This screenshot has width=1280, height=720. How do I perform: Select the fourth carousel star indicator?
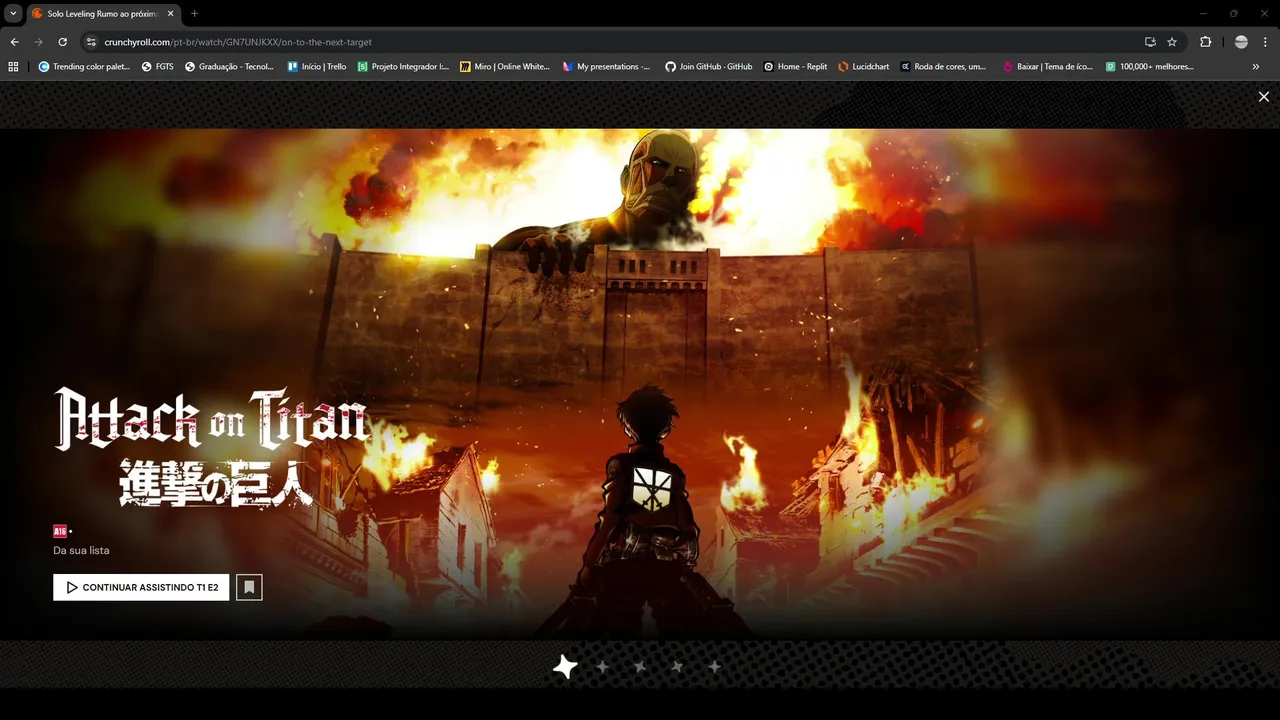pos(677,667)
